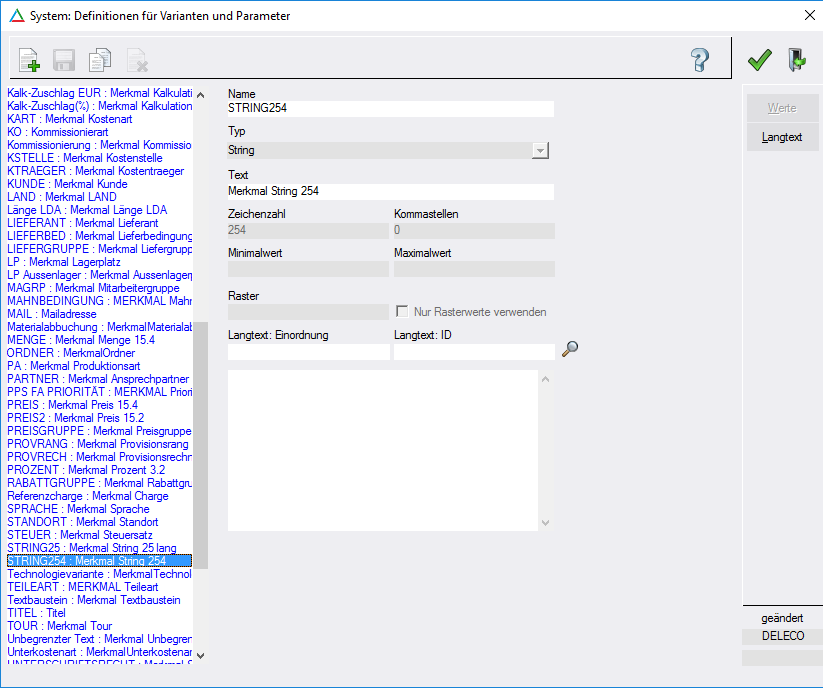Image resolution: width=823 pixels, height=688 pixels.
Task: Click the Text field 'Merkmal String 254'
Action: (390, 191)
